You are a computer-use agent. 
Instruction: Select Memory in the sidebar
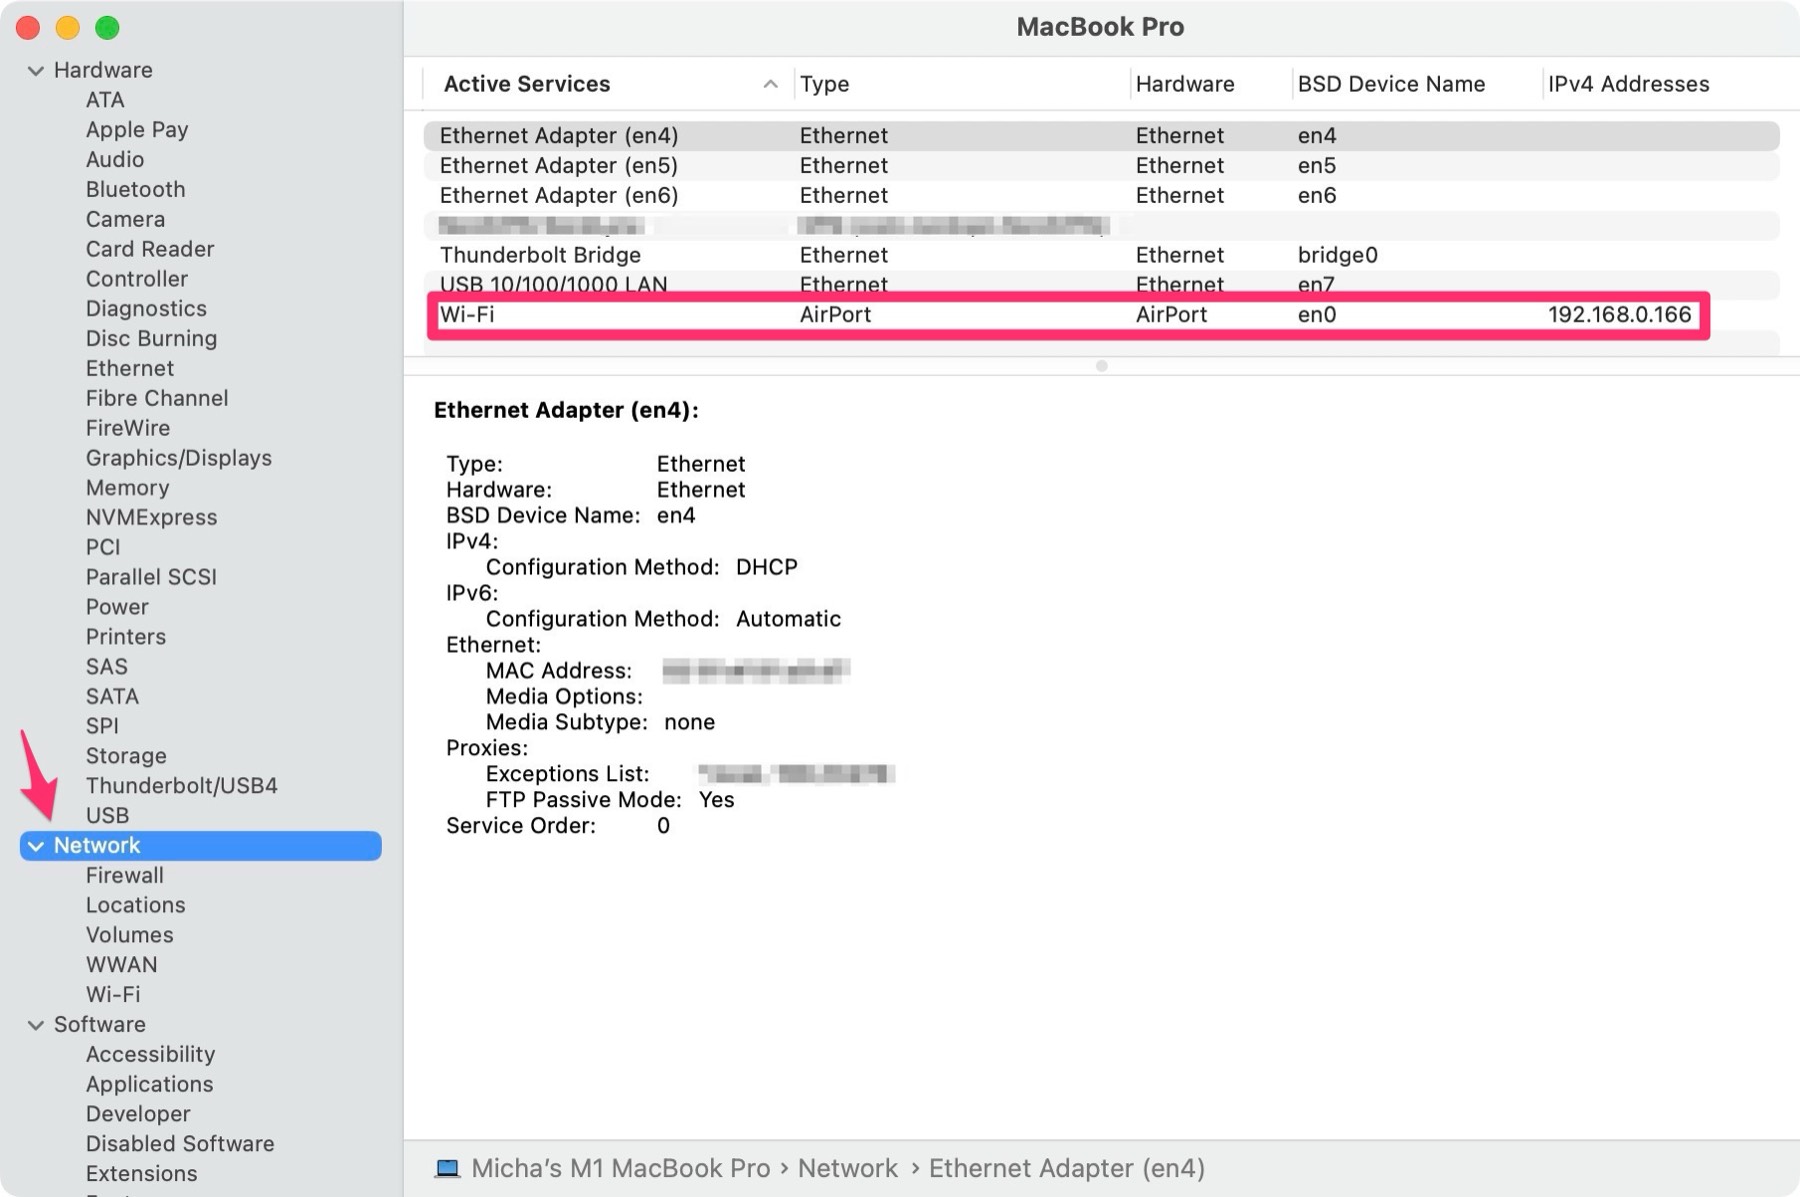pos(127,488)
